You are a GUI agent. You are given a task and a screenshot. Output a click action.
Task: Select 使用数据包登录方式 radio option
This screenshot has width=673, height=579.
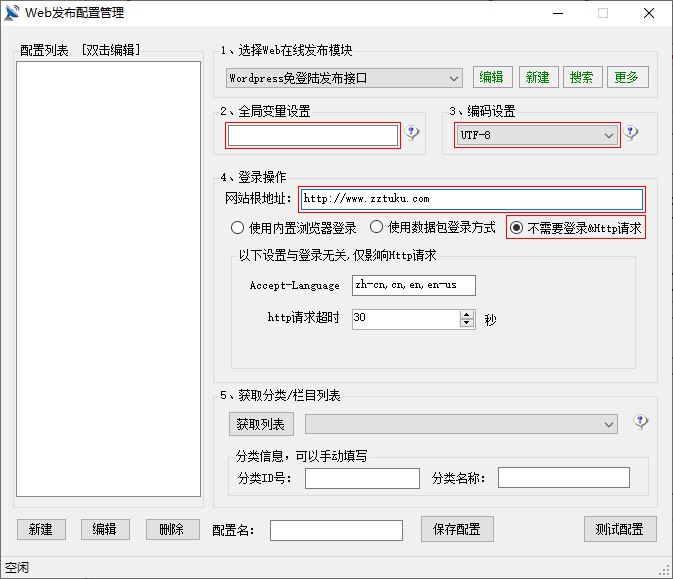point(377,228)
